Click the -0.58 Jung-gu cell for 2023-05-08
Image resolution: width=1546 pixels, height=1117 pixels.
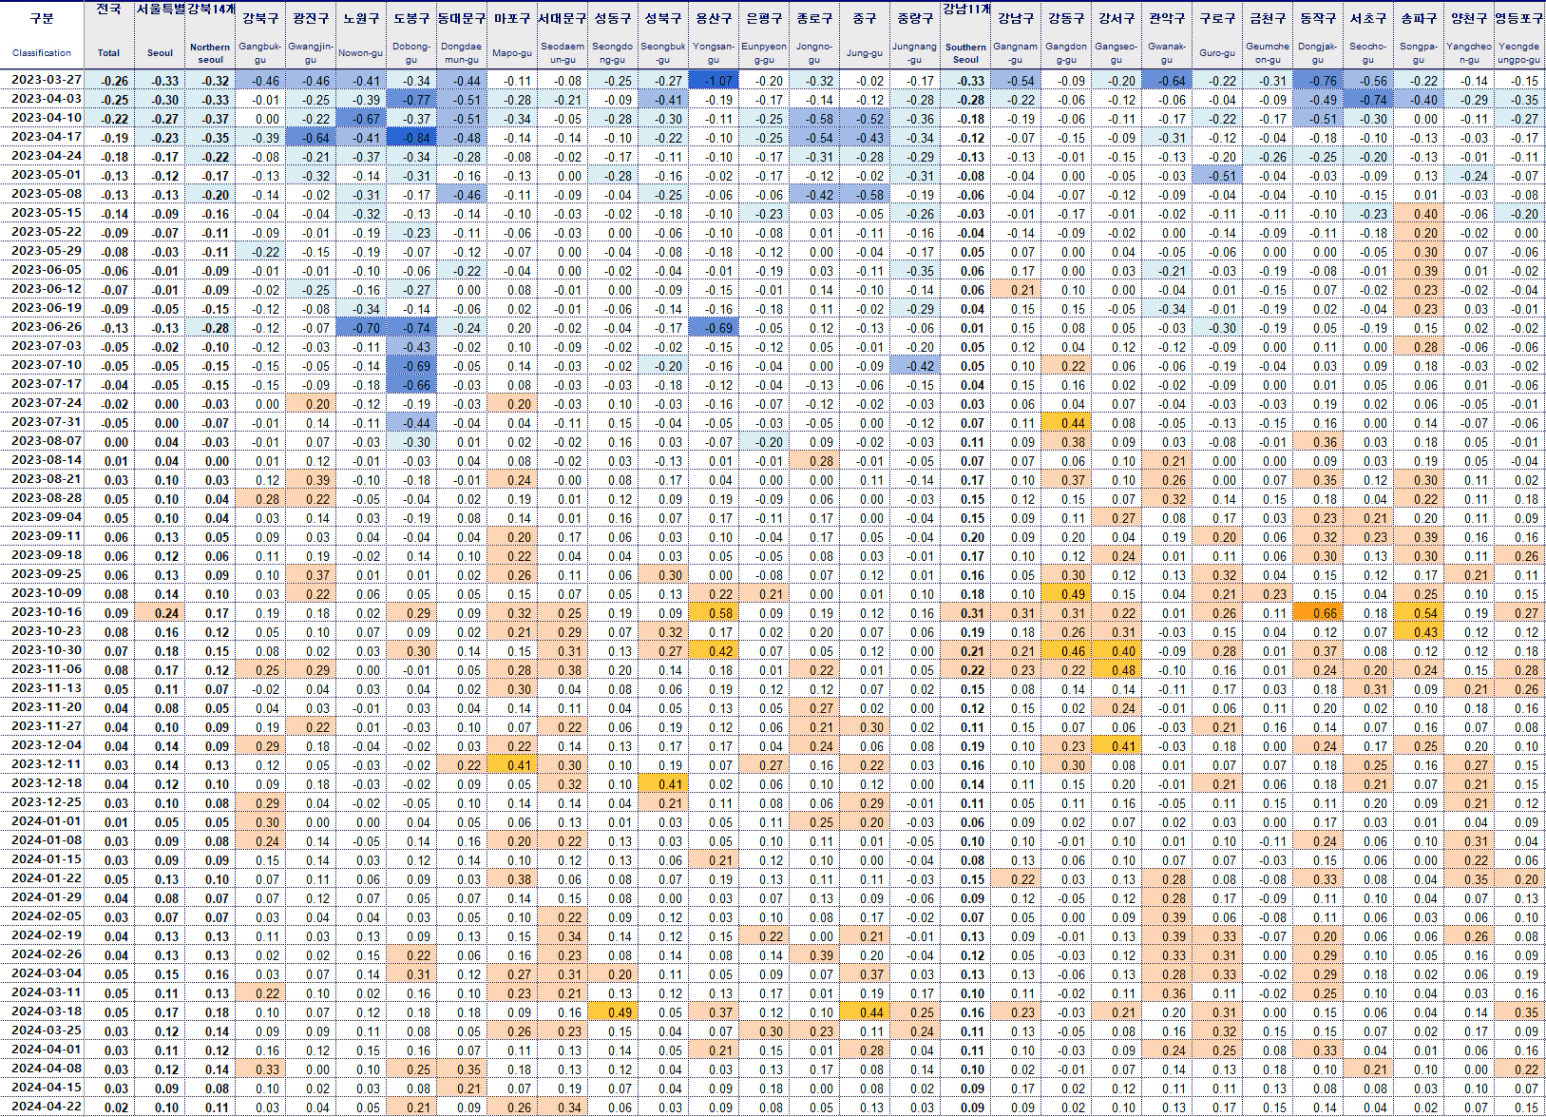pyautogui.click(x=864, y=195)
